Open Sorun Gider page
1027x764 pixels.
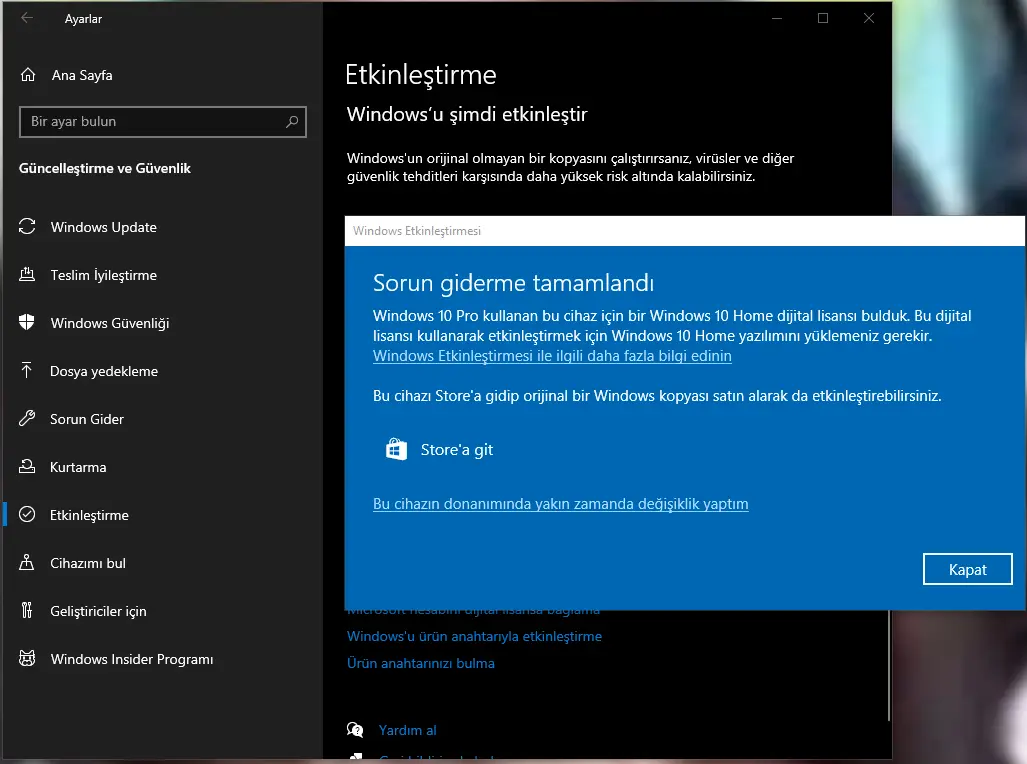pyautogui.click(x=163, y=419)
